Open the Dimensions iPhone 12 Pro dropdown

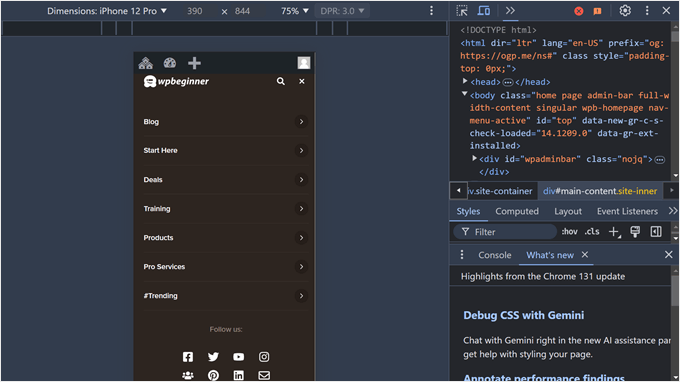[107, 11]
